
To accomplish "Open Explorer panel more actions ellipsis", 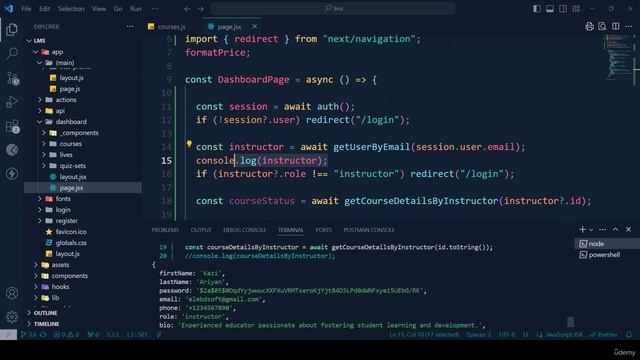I will click(130, 27).
